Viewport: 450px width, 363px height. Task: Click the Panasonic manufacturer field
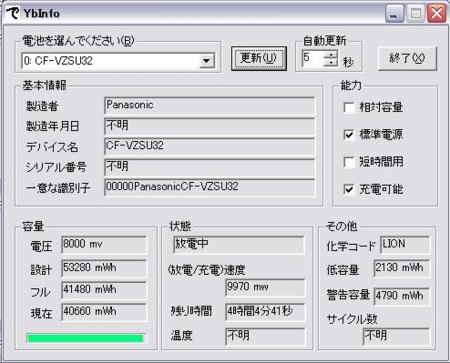209,106
